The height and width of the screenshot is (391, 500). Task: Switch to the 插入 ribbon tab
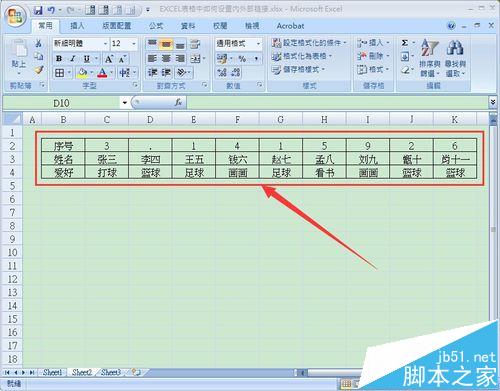coord(77,26)
